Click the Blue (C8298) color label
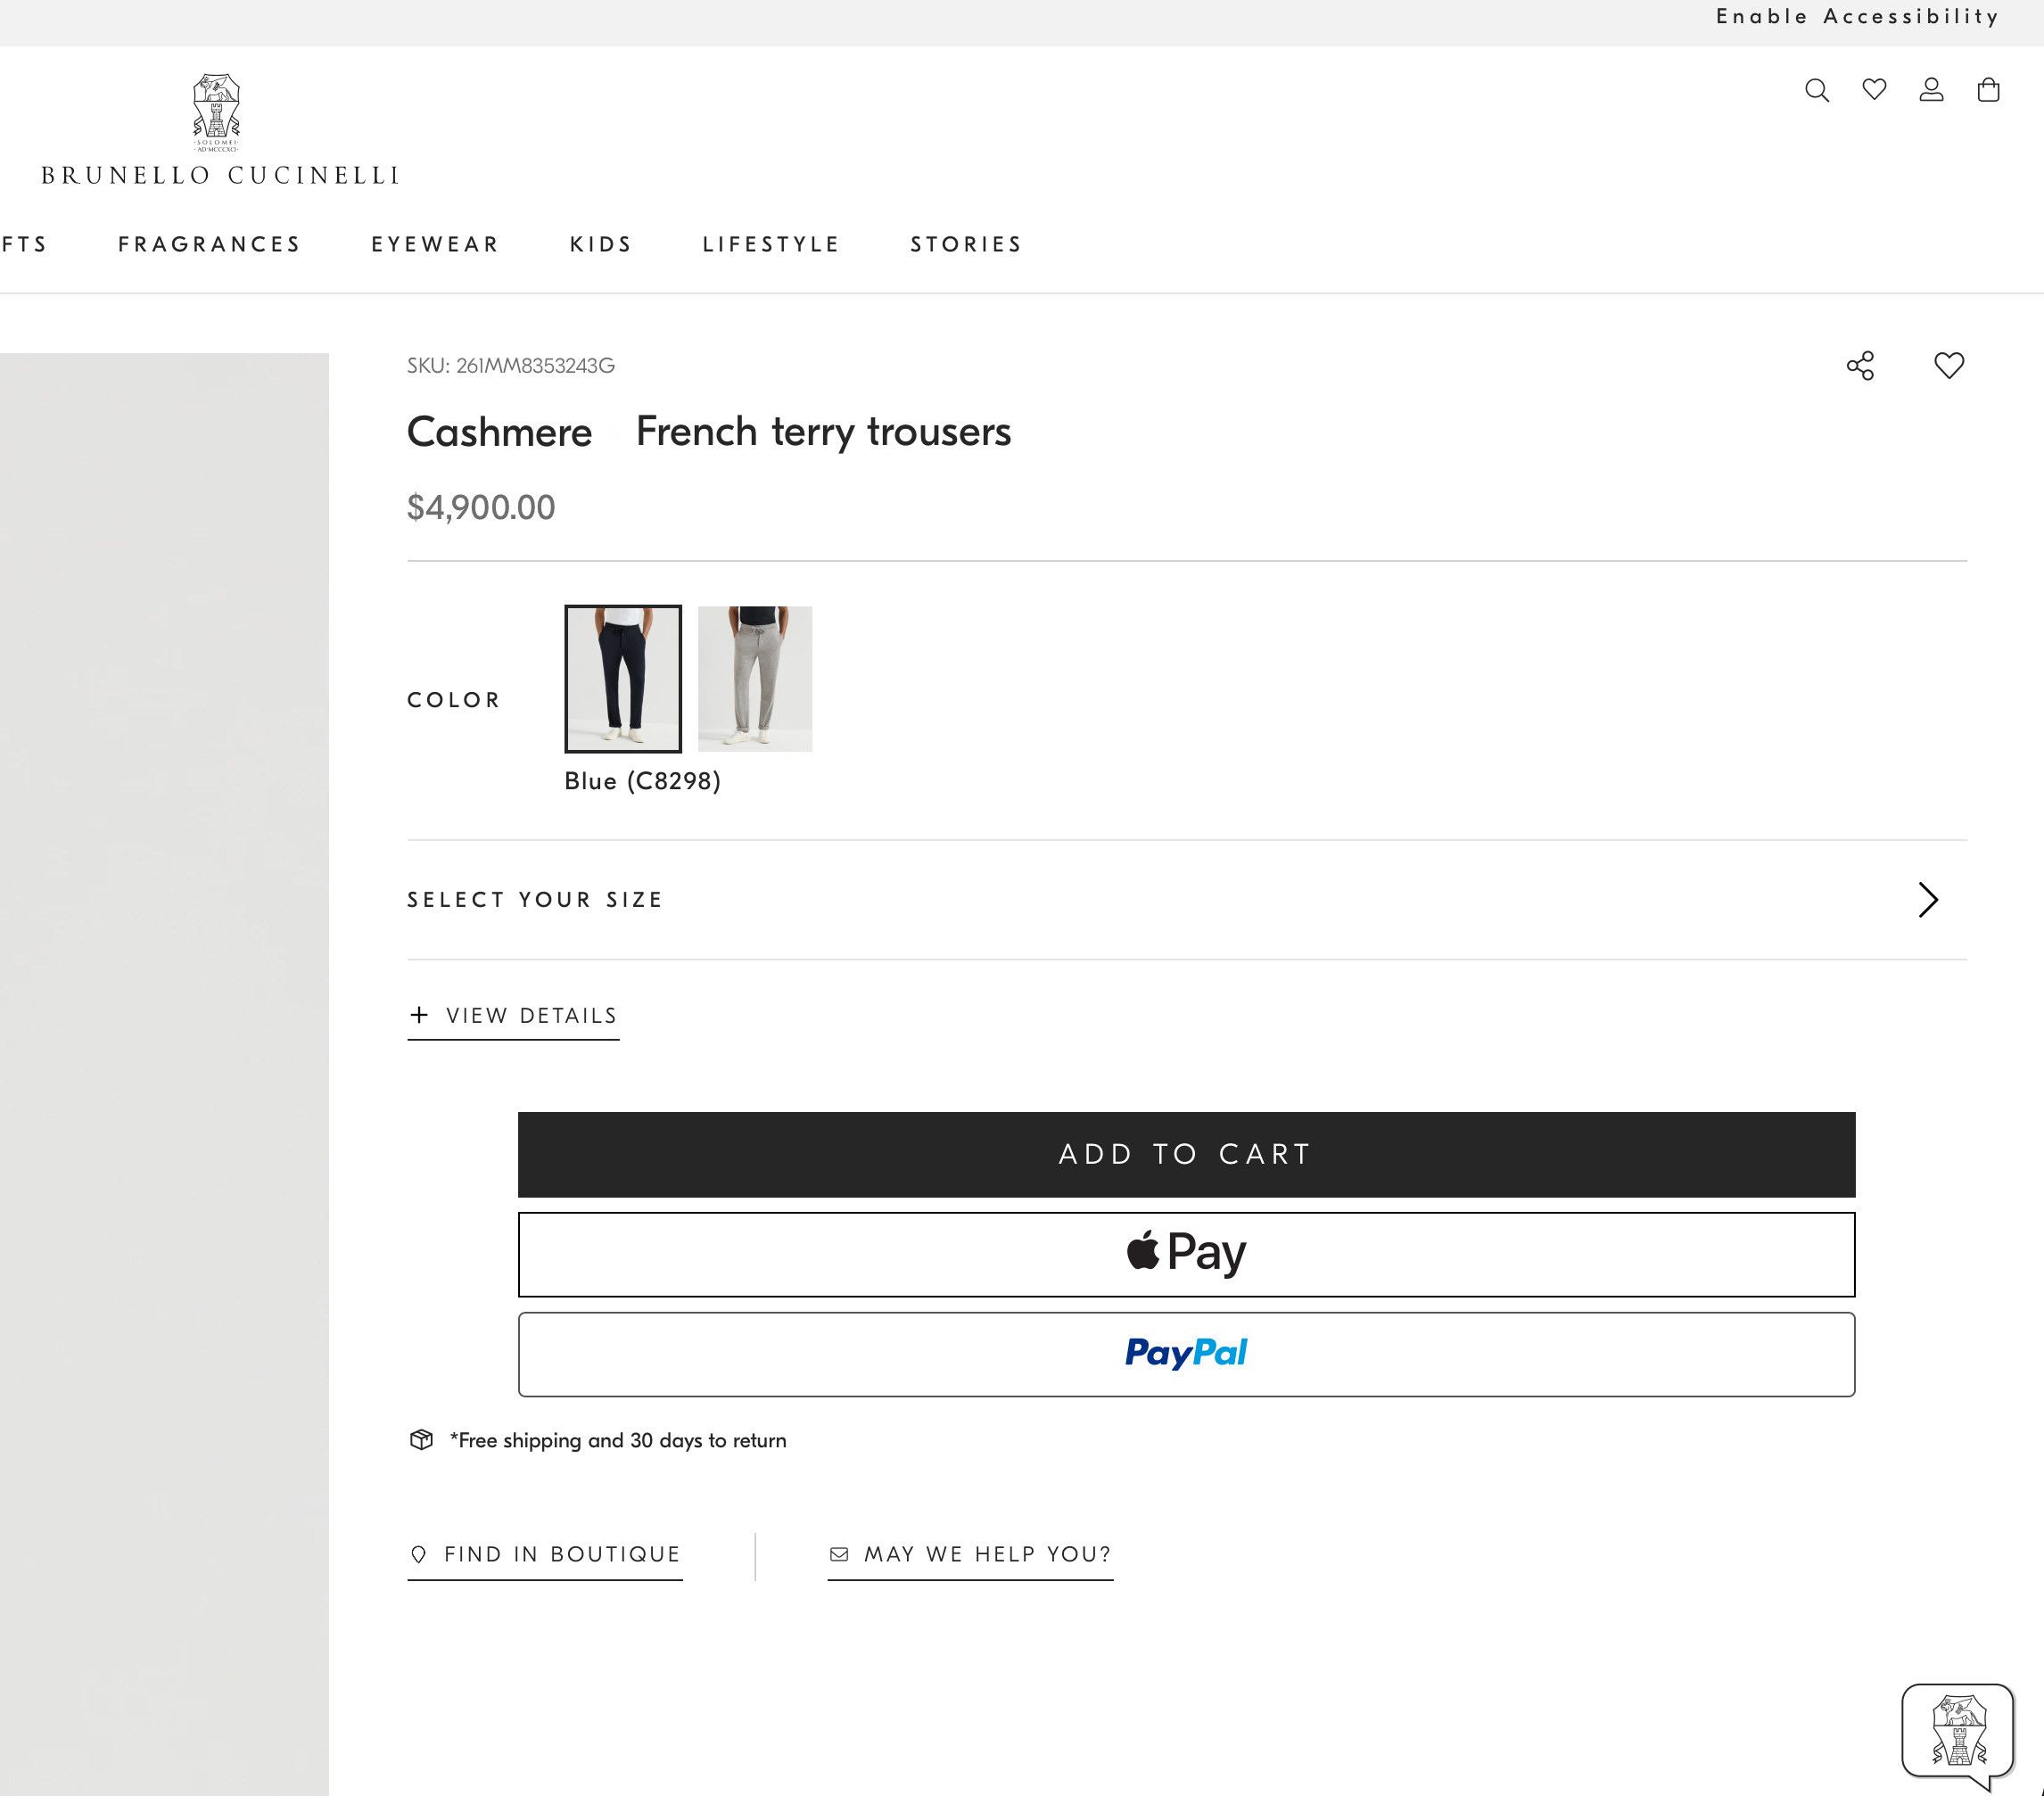Viewport: 2044px width, 1796px height. click(x=643, y=781)
